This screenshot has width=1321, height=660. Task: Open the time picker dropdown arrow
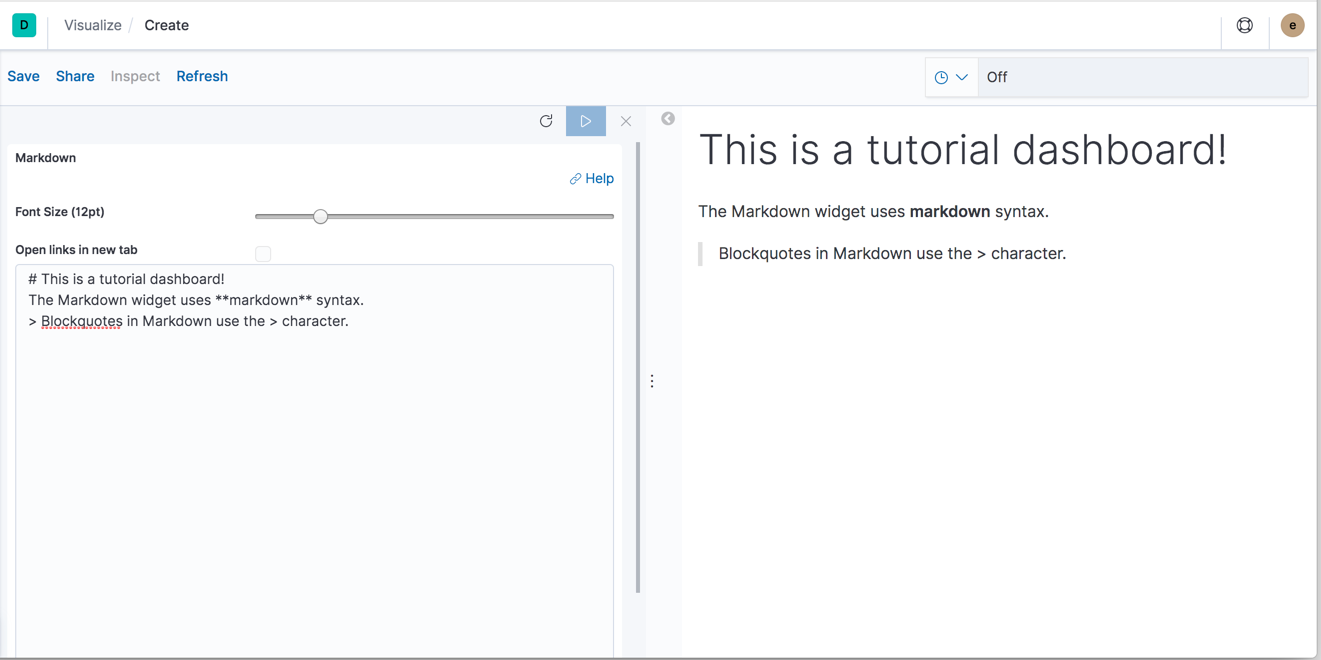[963, 76]
